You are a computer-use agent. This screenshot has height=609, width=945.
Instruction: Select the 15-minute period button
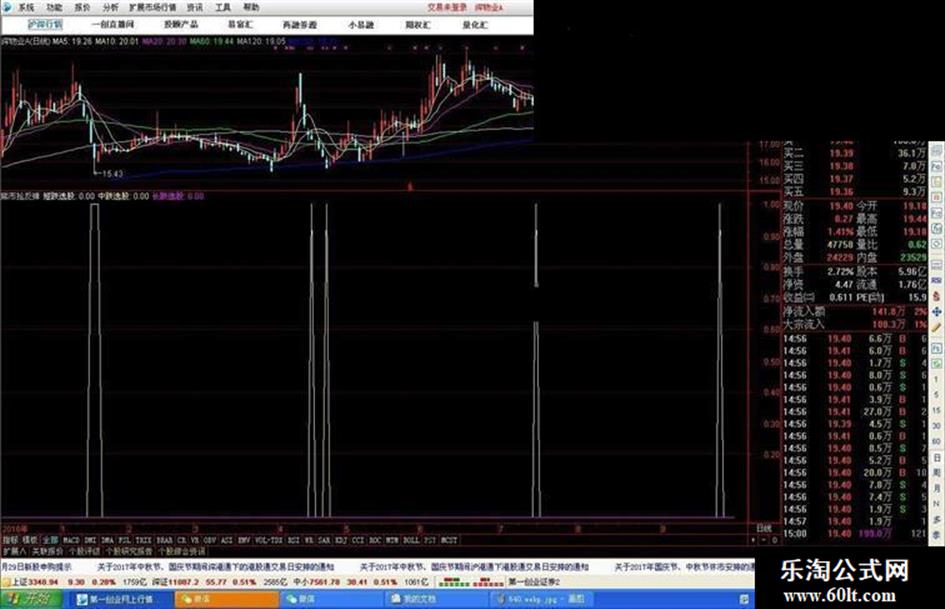(937, 410)
